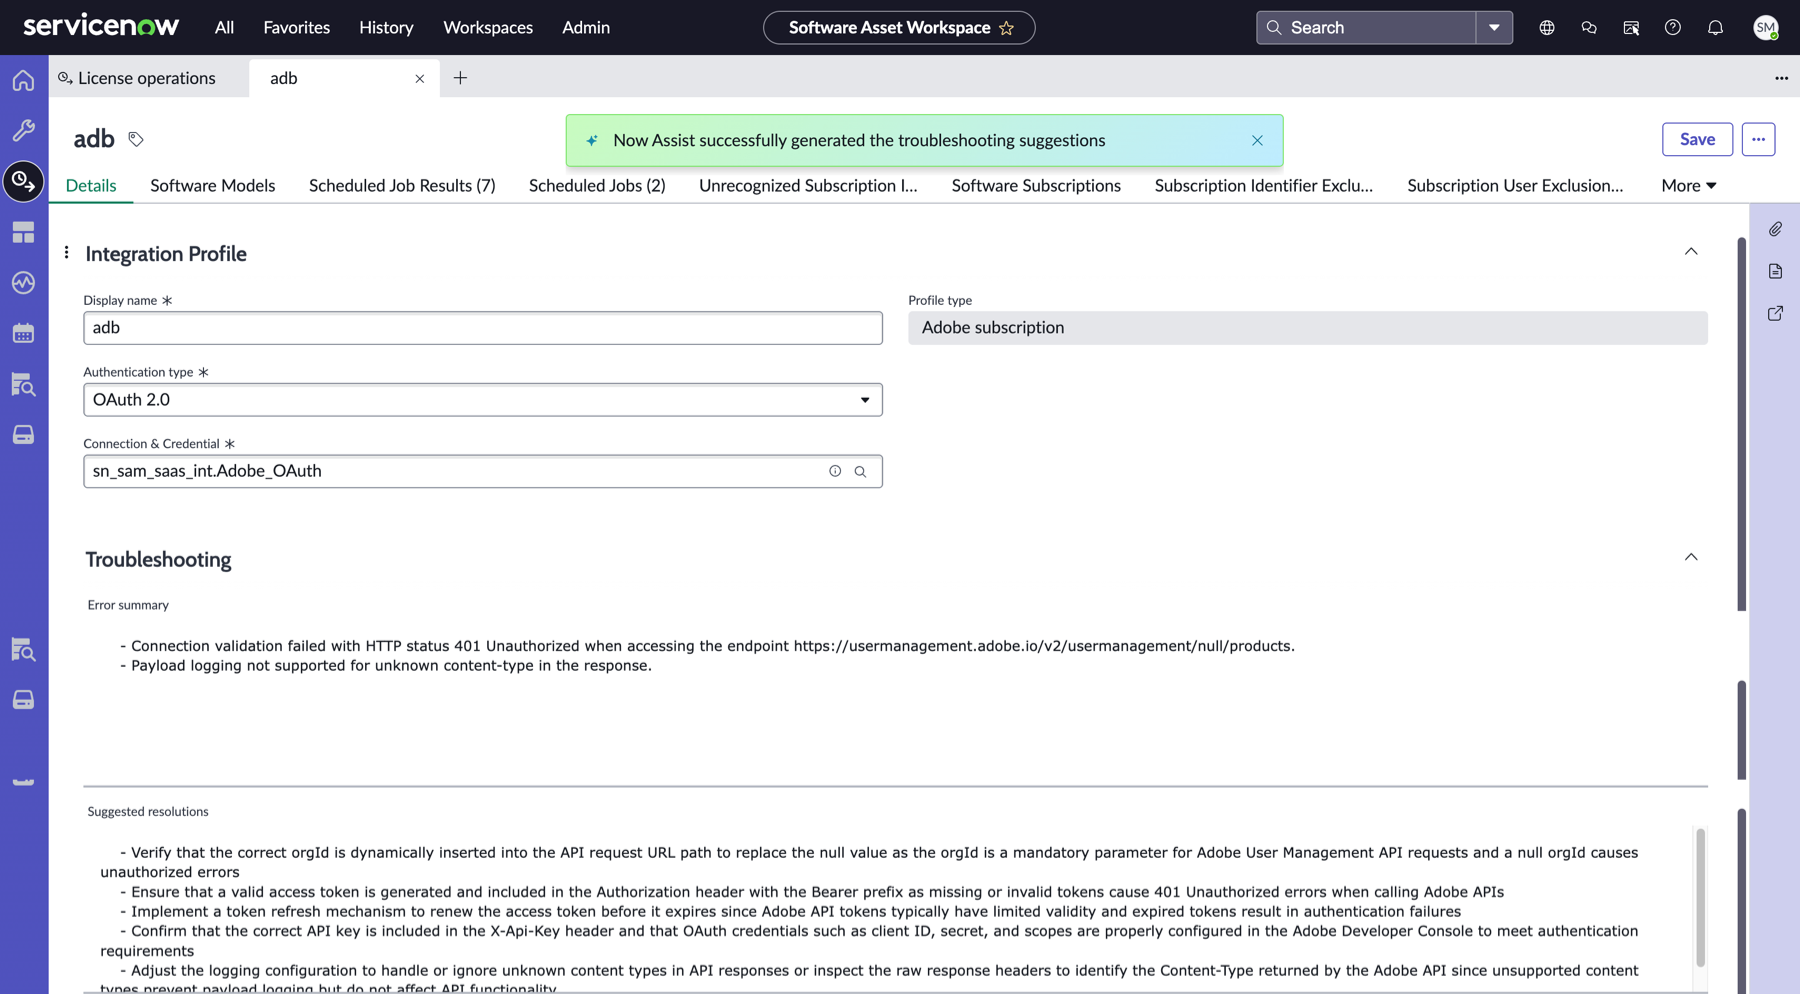This screenshot has height=994, width=1800.
Task: Open the chat conversations icon in header
Action: tap(1589, 27)
